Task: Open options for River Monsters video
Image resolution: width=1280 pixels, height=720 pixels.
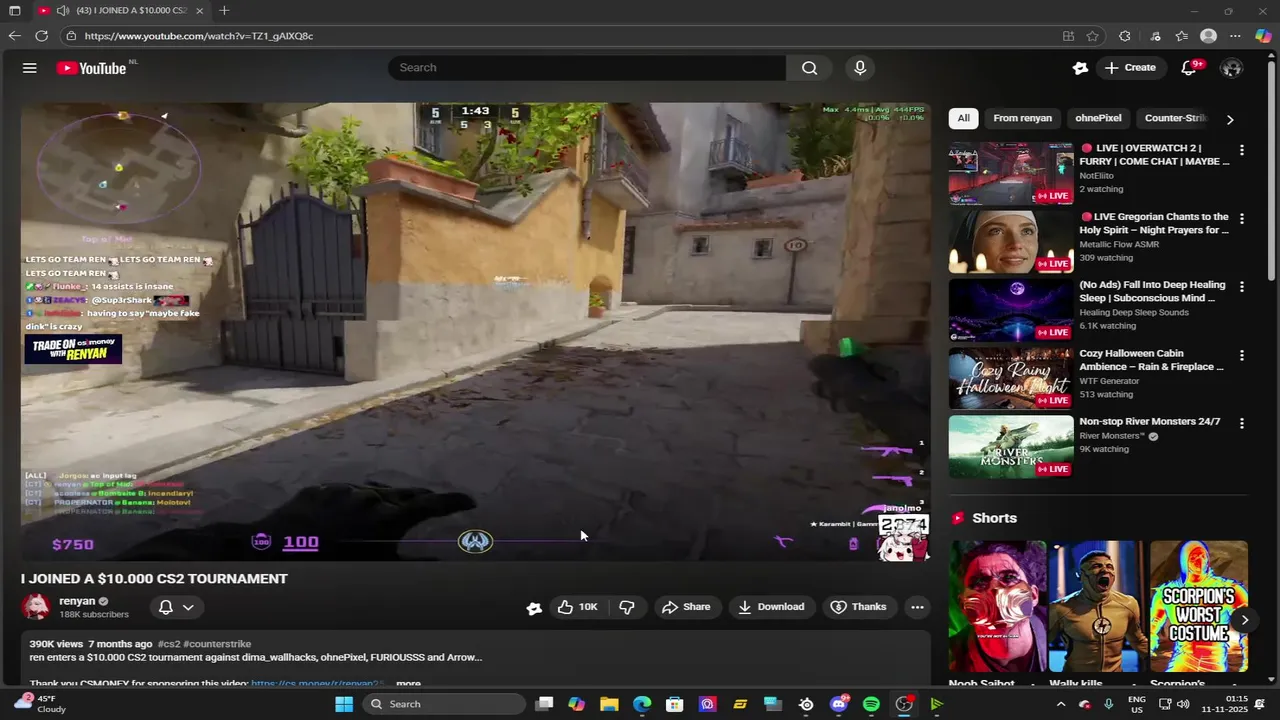Action: [1242, 423]
